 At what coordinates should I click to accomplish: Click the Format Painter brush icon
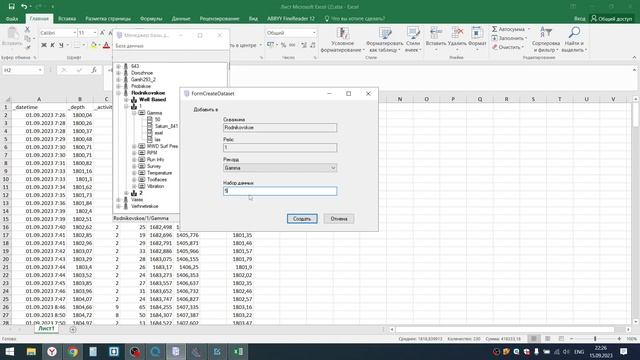pyautogui.click(x=27, y=47)
